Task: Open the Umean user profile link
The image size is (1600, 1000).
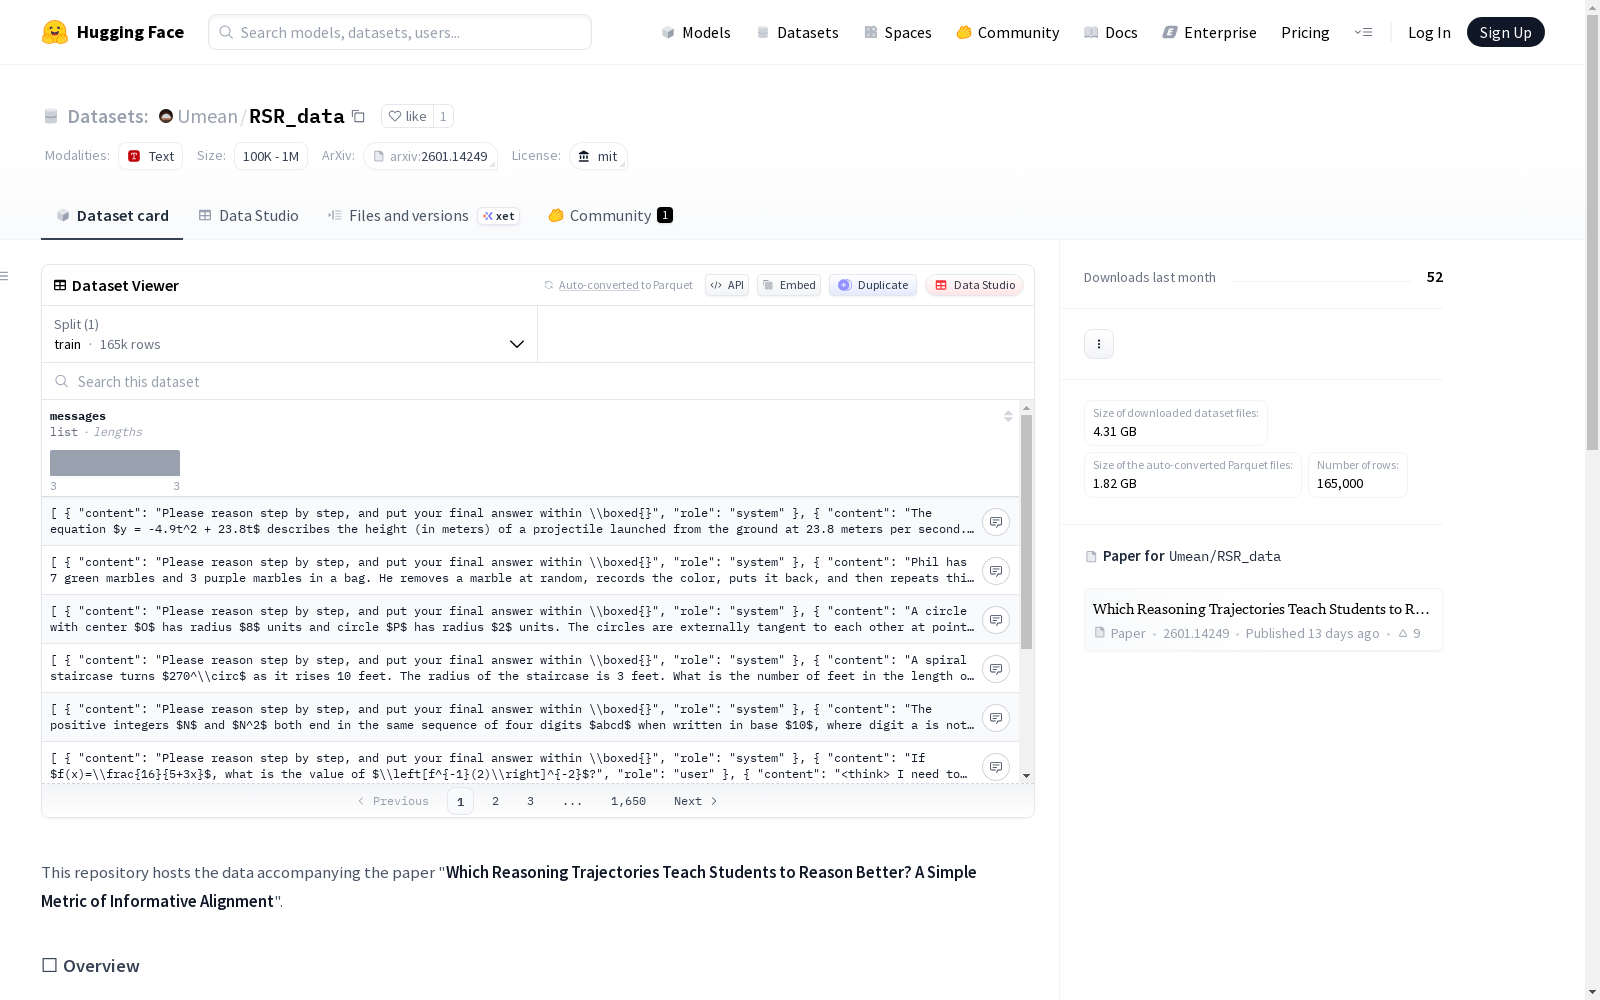Action: coord(207,116)
